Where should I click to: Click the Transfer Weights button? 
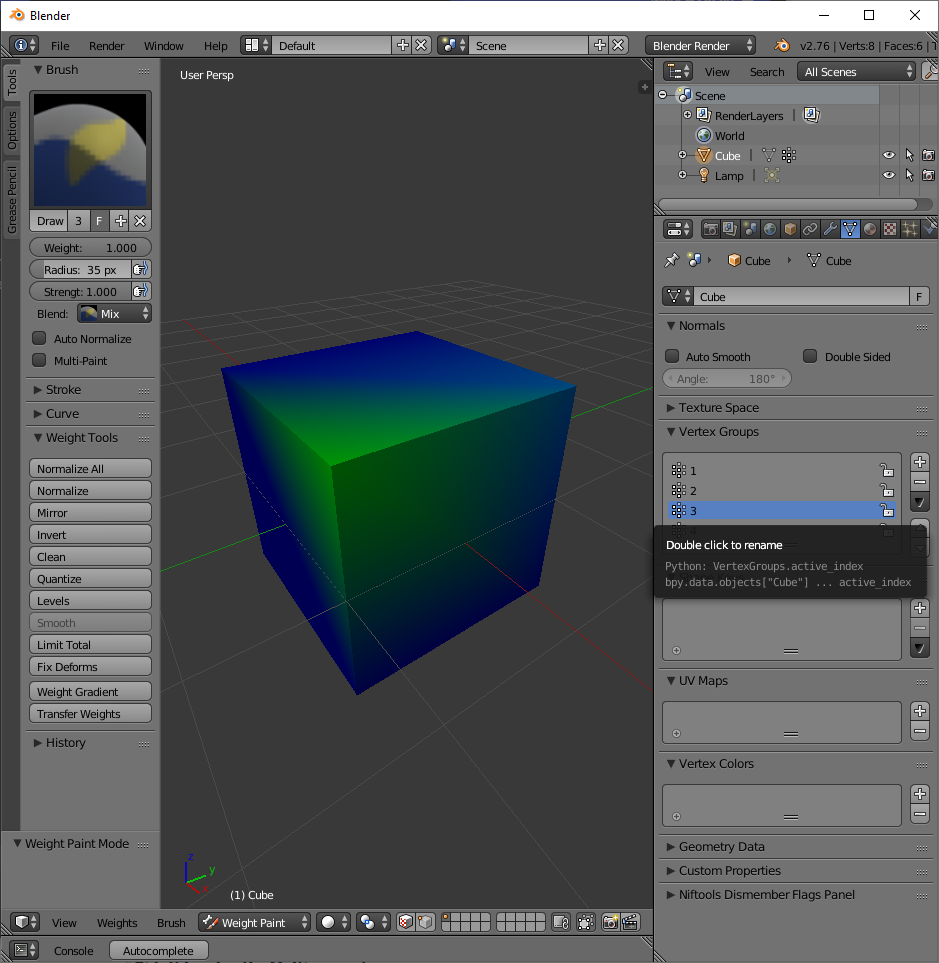point(90,714)
